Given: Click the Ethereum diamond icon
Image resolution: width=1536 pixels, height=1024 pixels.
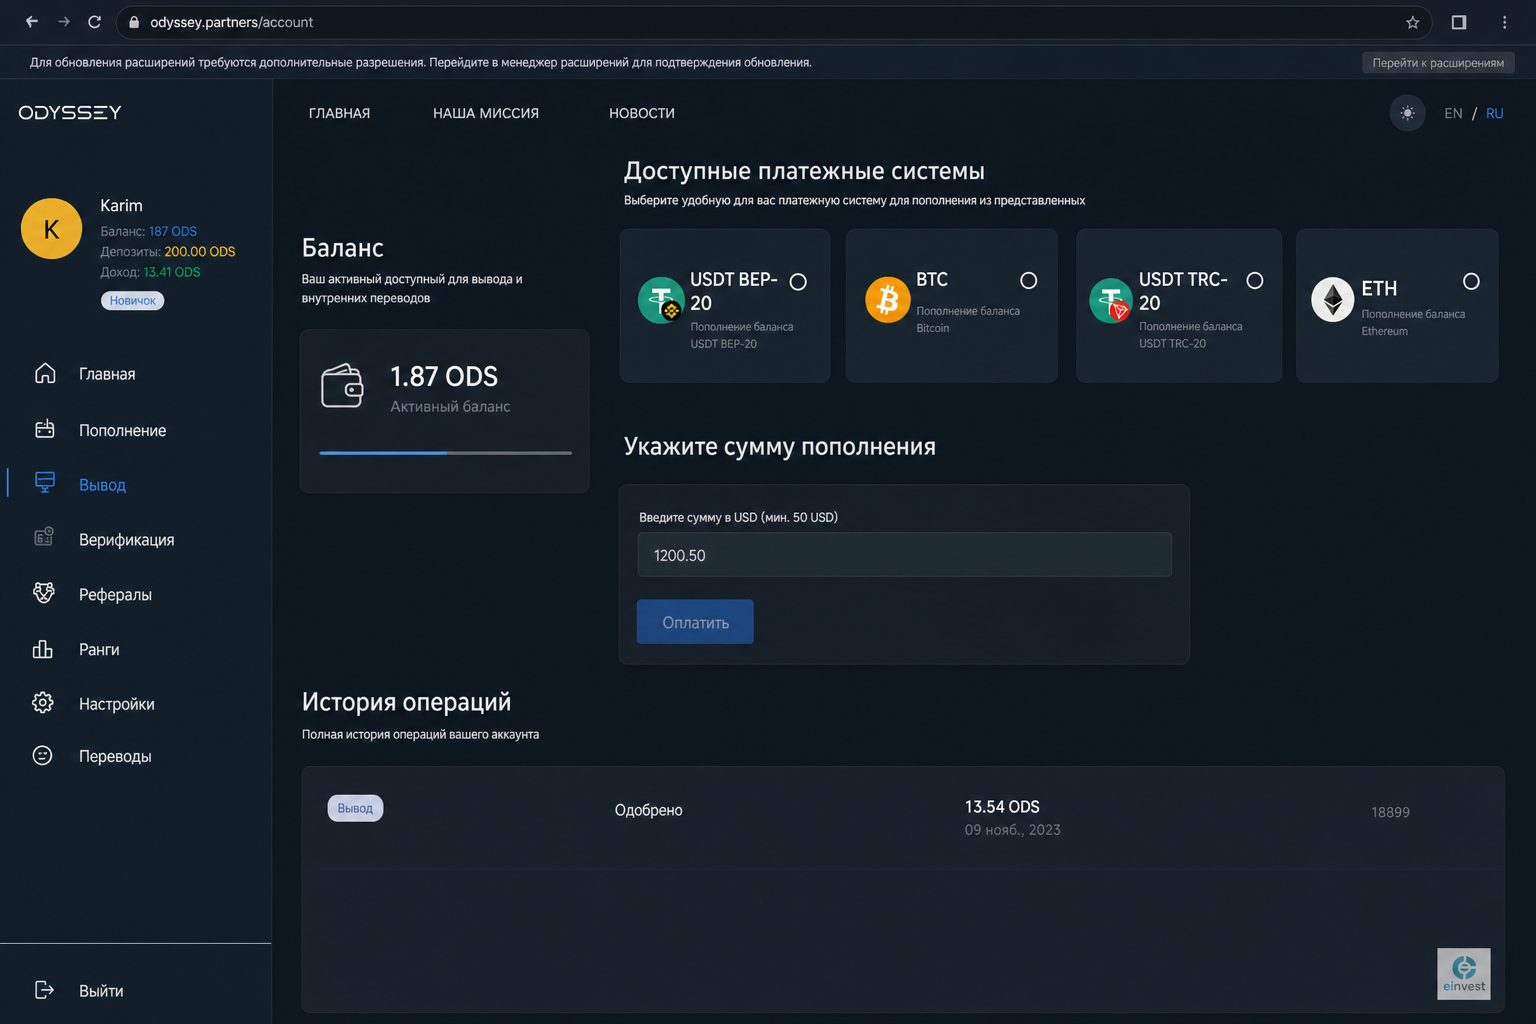Looking at the screenshot, I should pyautogui.click(x=1333, y=300).
